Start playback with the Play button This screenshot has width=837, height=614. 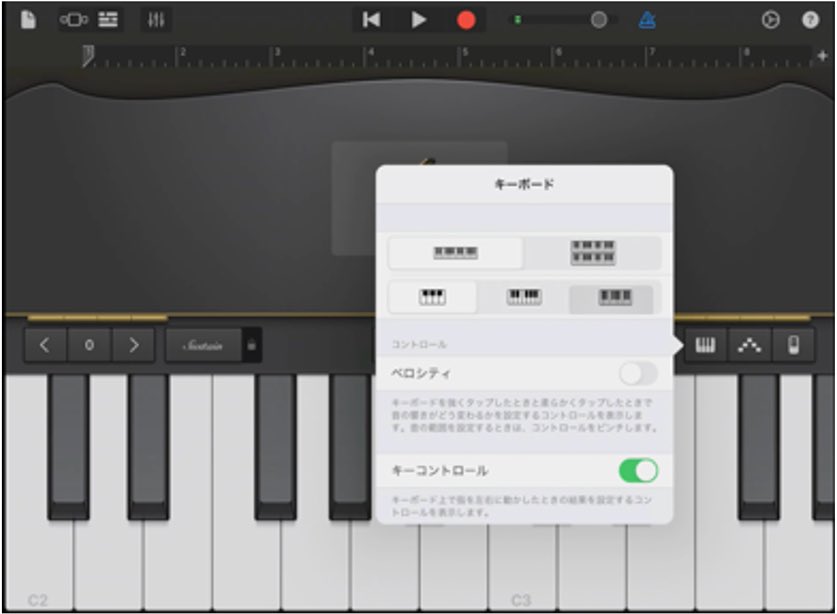tap(419, 20)
